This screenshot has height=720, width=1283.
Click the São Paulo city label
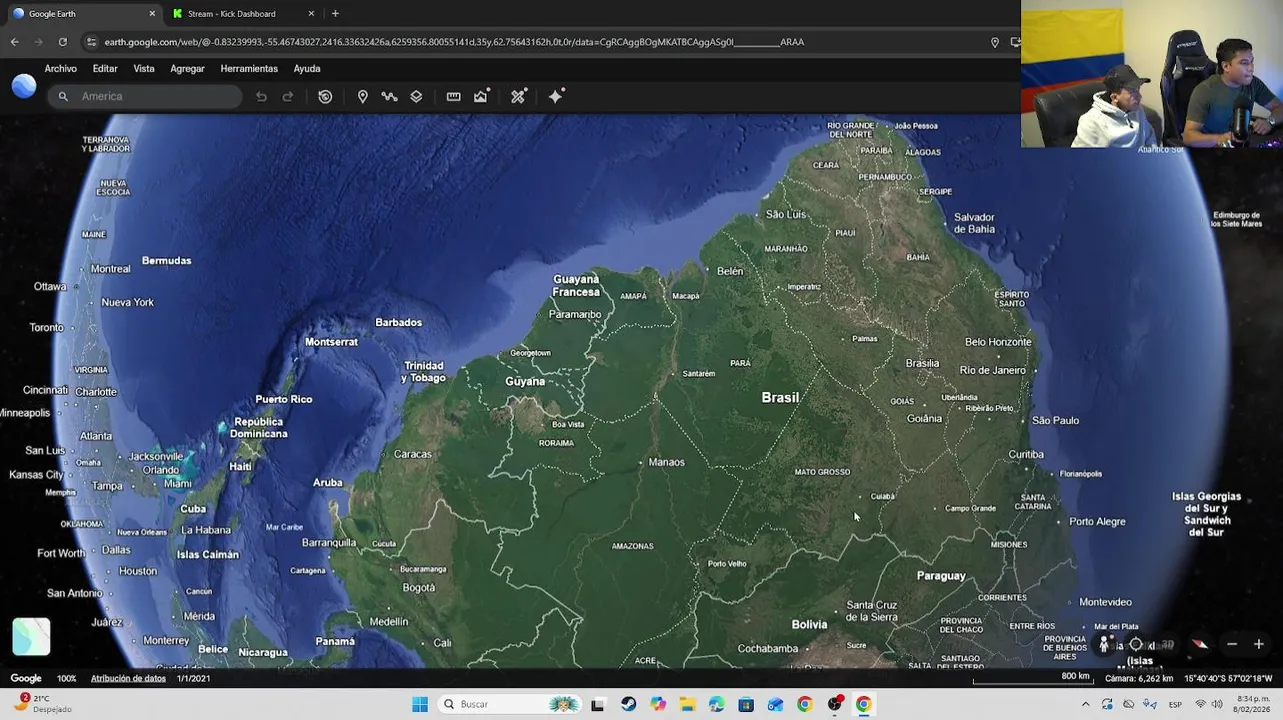pos(1055,421)
